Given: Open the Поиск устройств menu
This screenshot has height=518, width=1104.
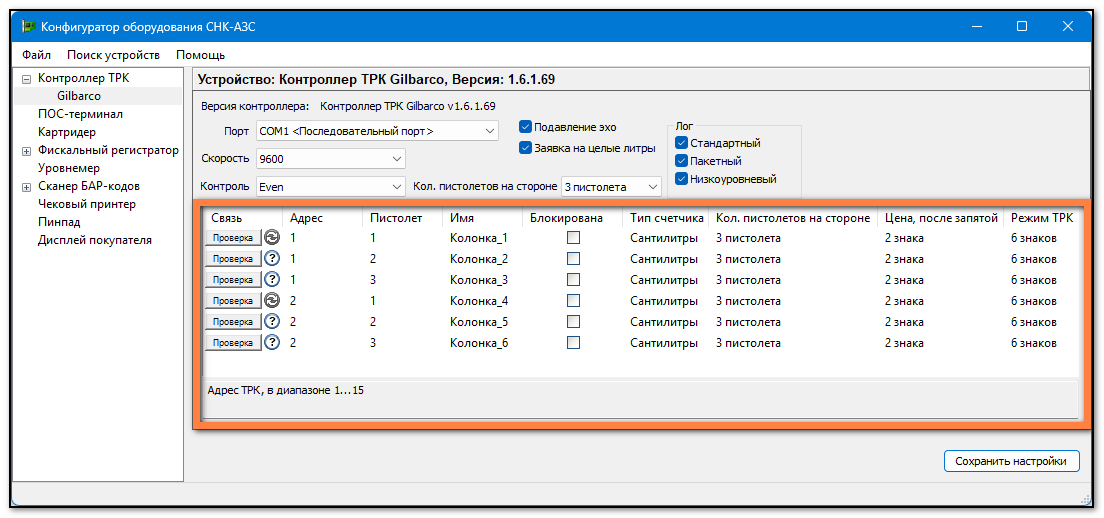Looking at the screenshot, I should click(113, 55).
